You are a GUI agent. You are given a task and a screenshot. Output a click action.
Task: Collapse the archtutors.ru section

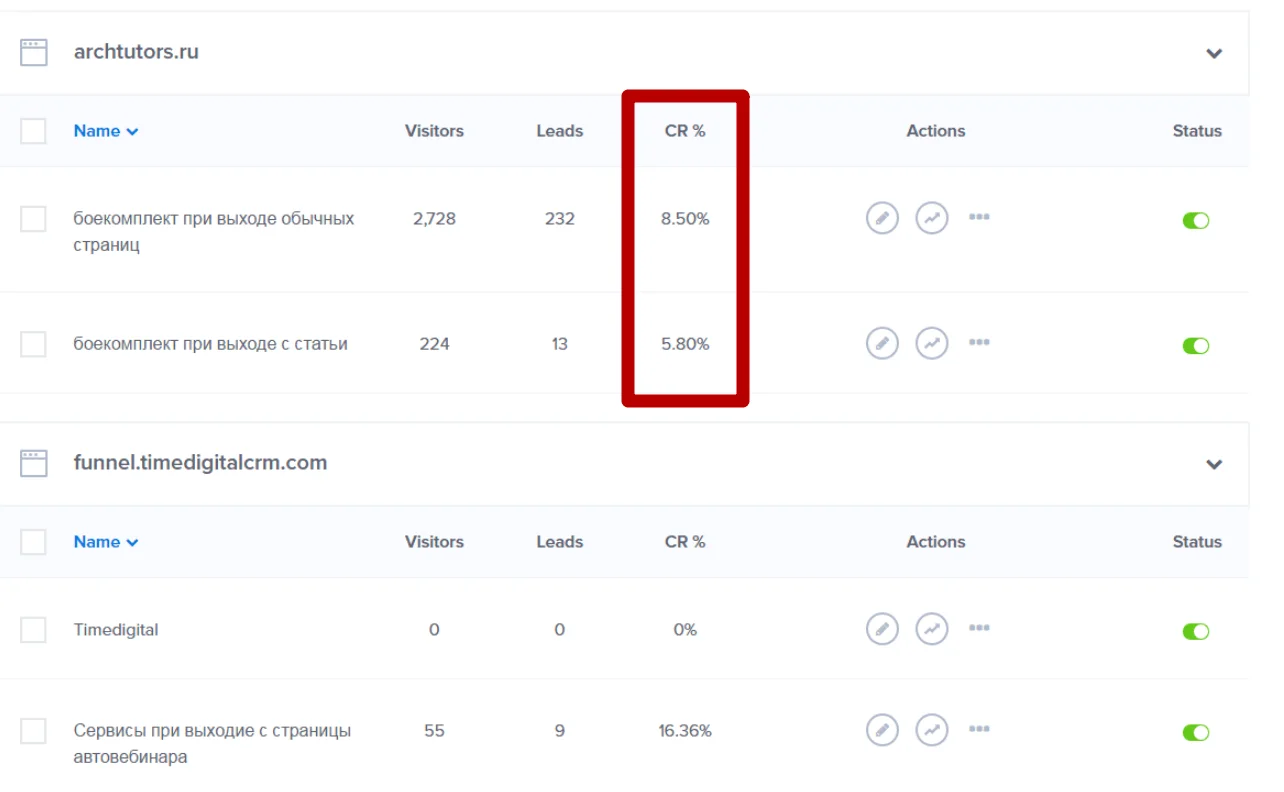coord(1214,53)
